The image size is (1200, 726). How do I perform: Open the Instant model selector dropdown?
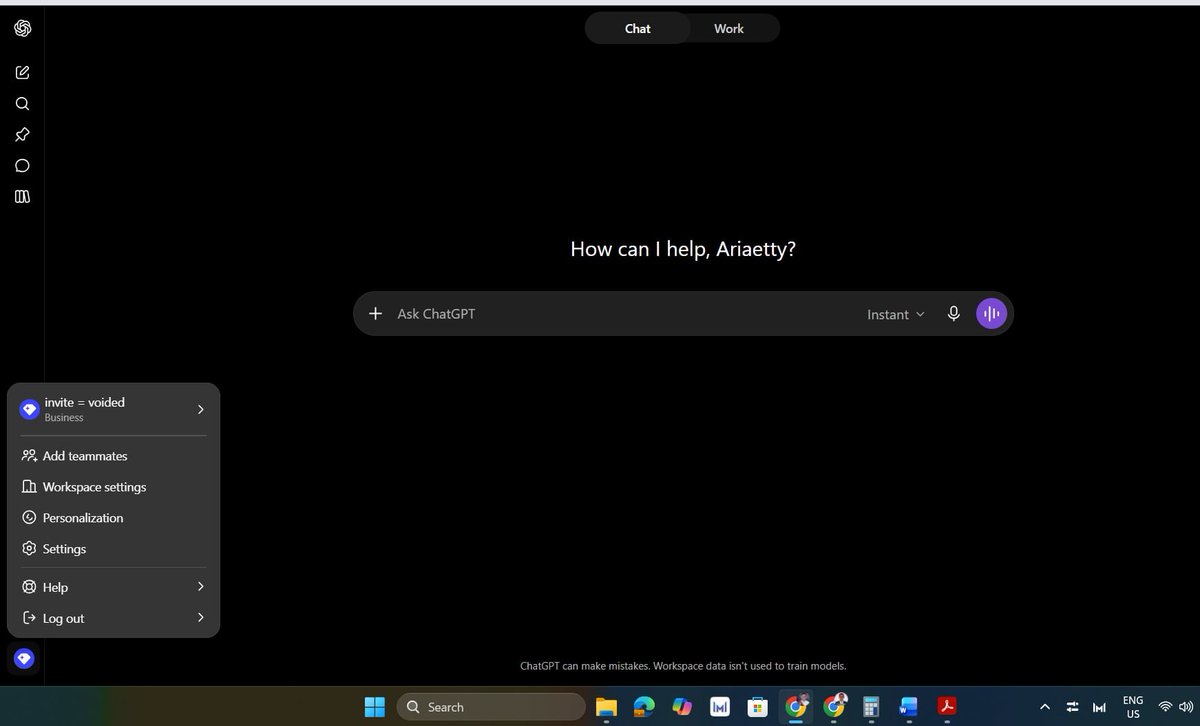point(896,314)
